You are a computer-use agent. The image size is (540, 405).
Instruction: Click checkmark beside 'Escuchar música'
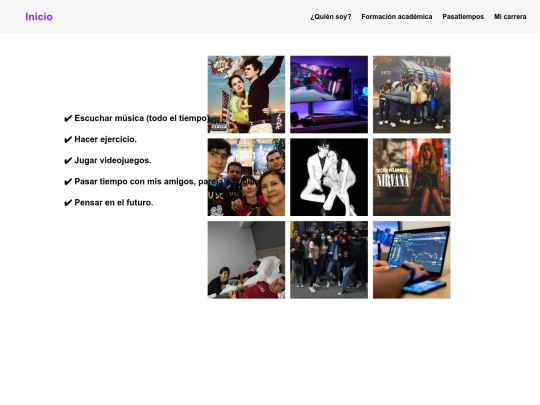coord(68,118)
